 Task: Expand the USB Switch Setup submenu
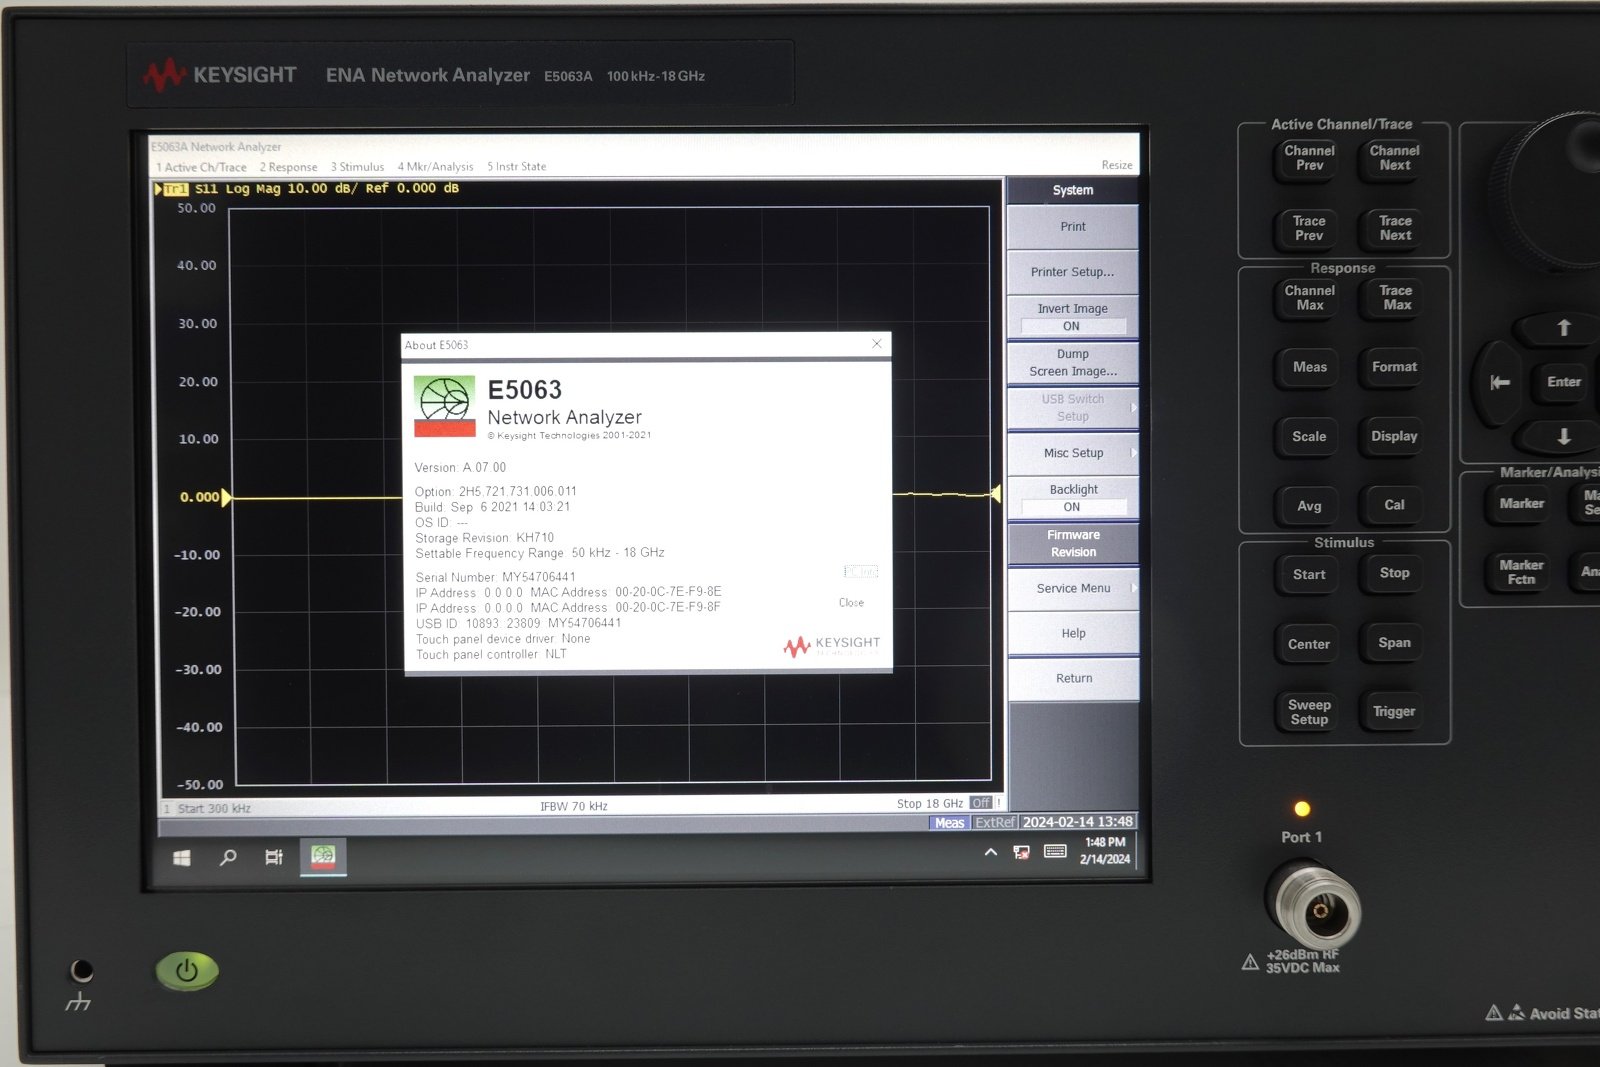point(1073,407)
